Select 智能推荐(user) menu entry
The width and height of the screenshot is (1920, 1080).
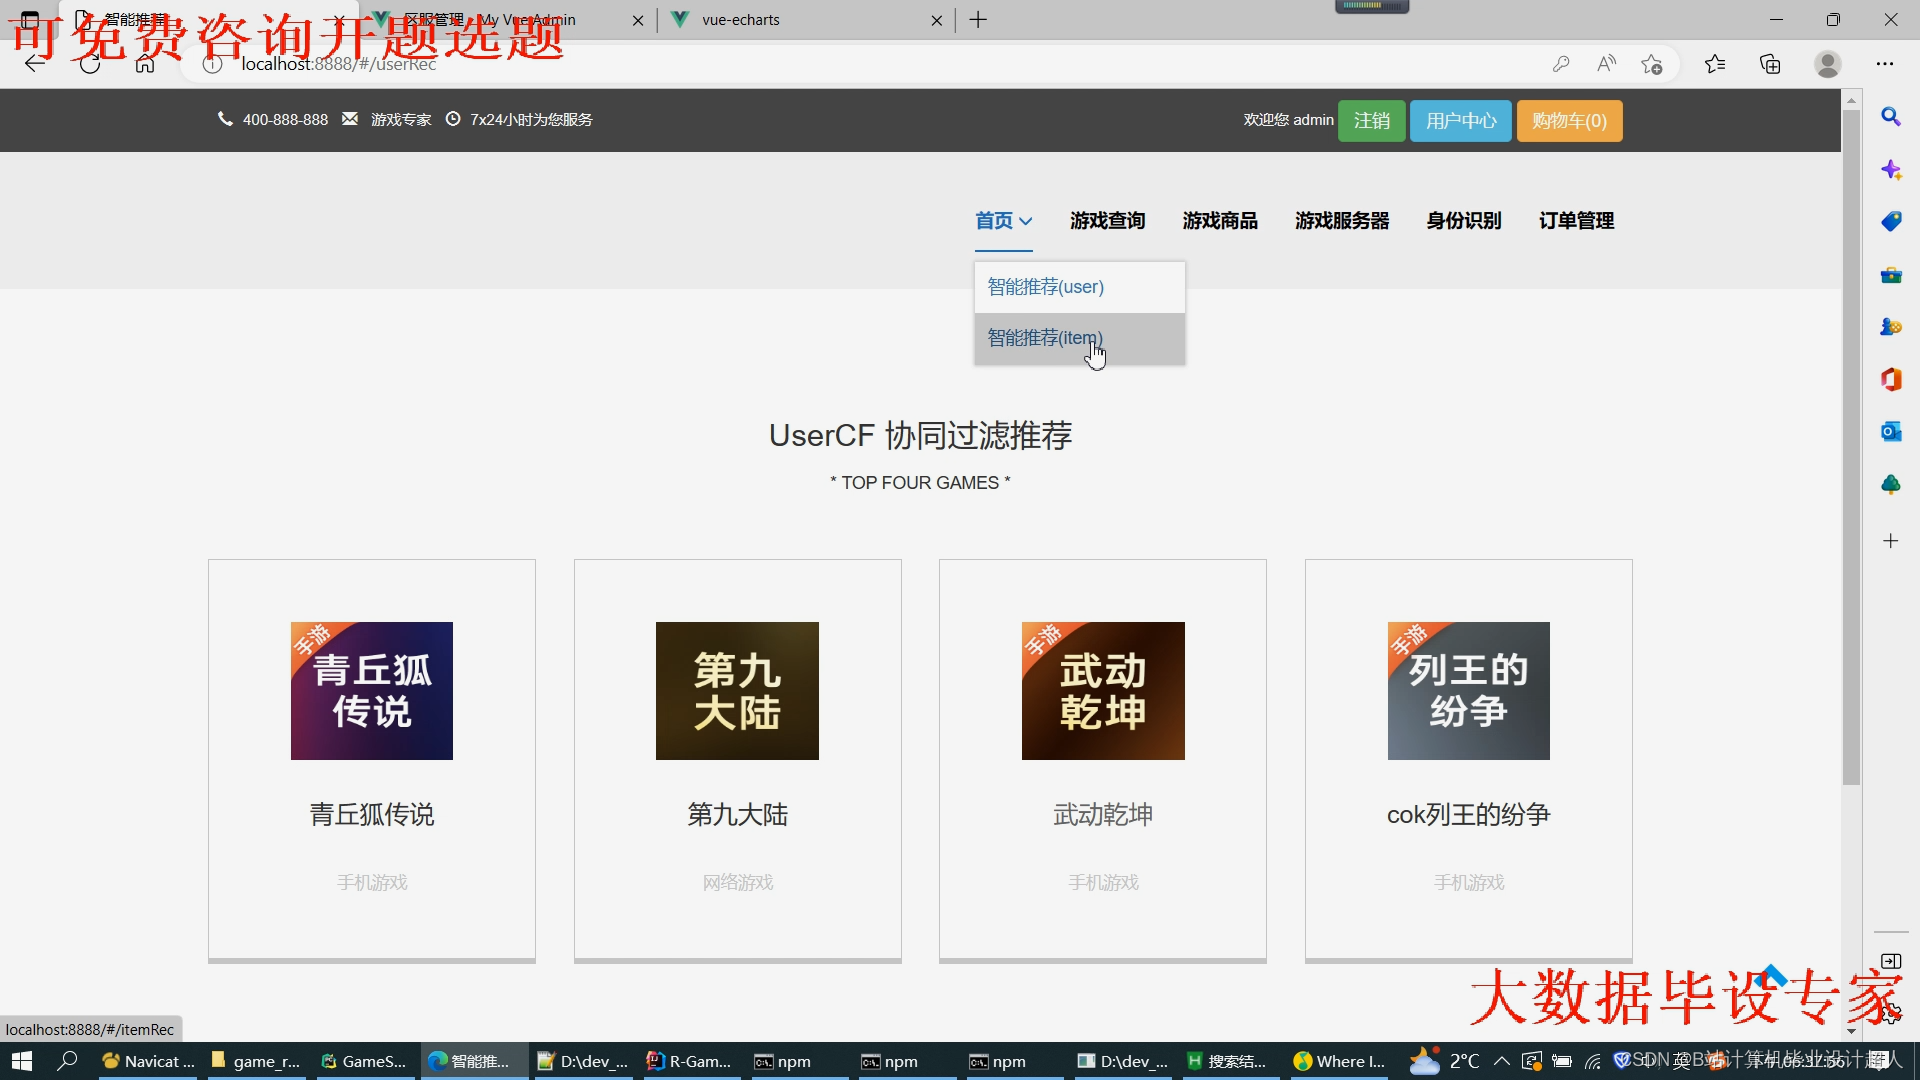click(x=1045, y=287)
